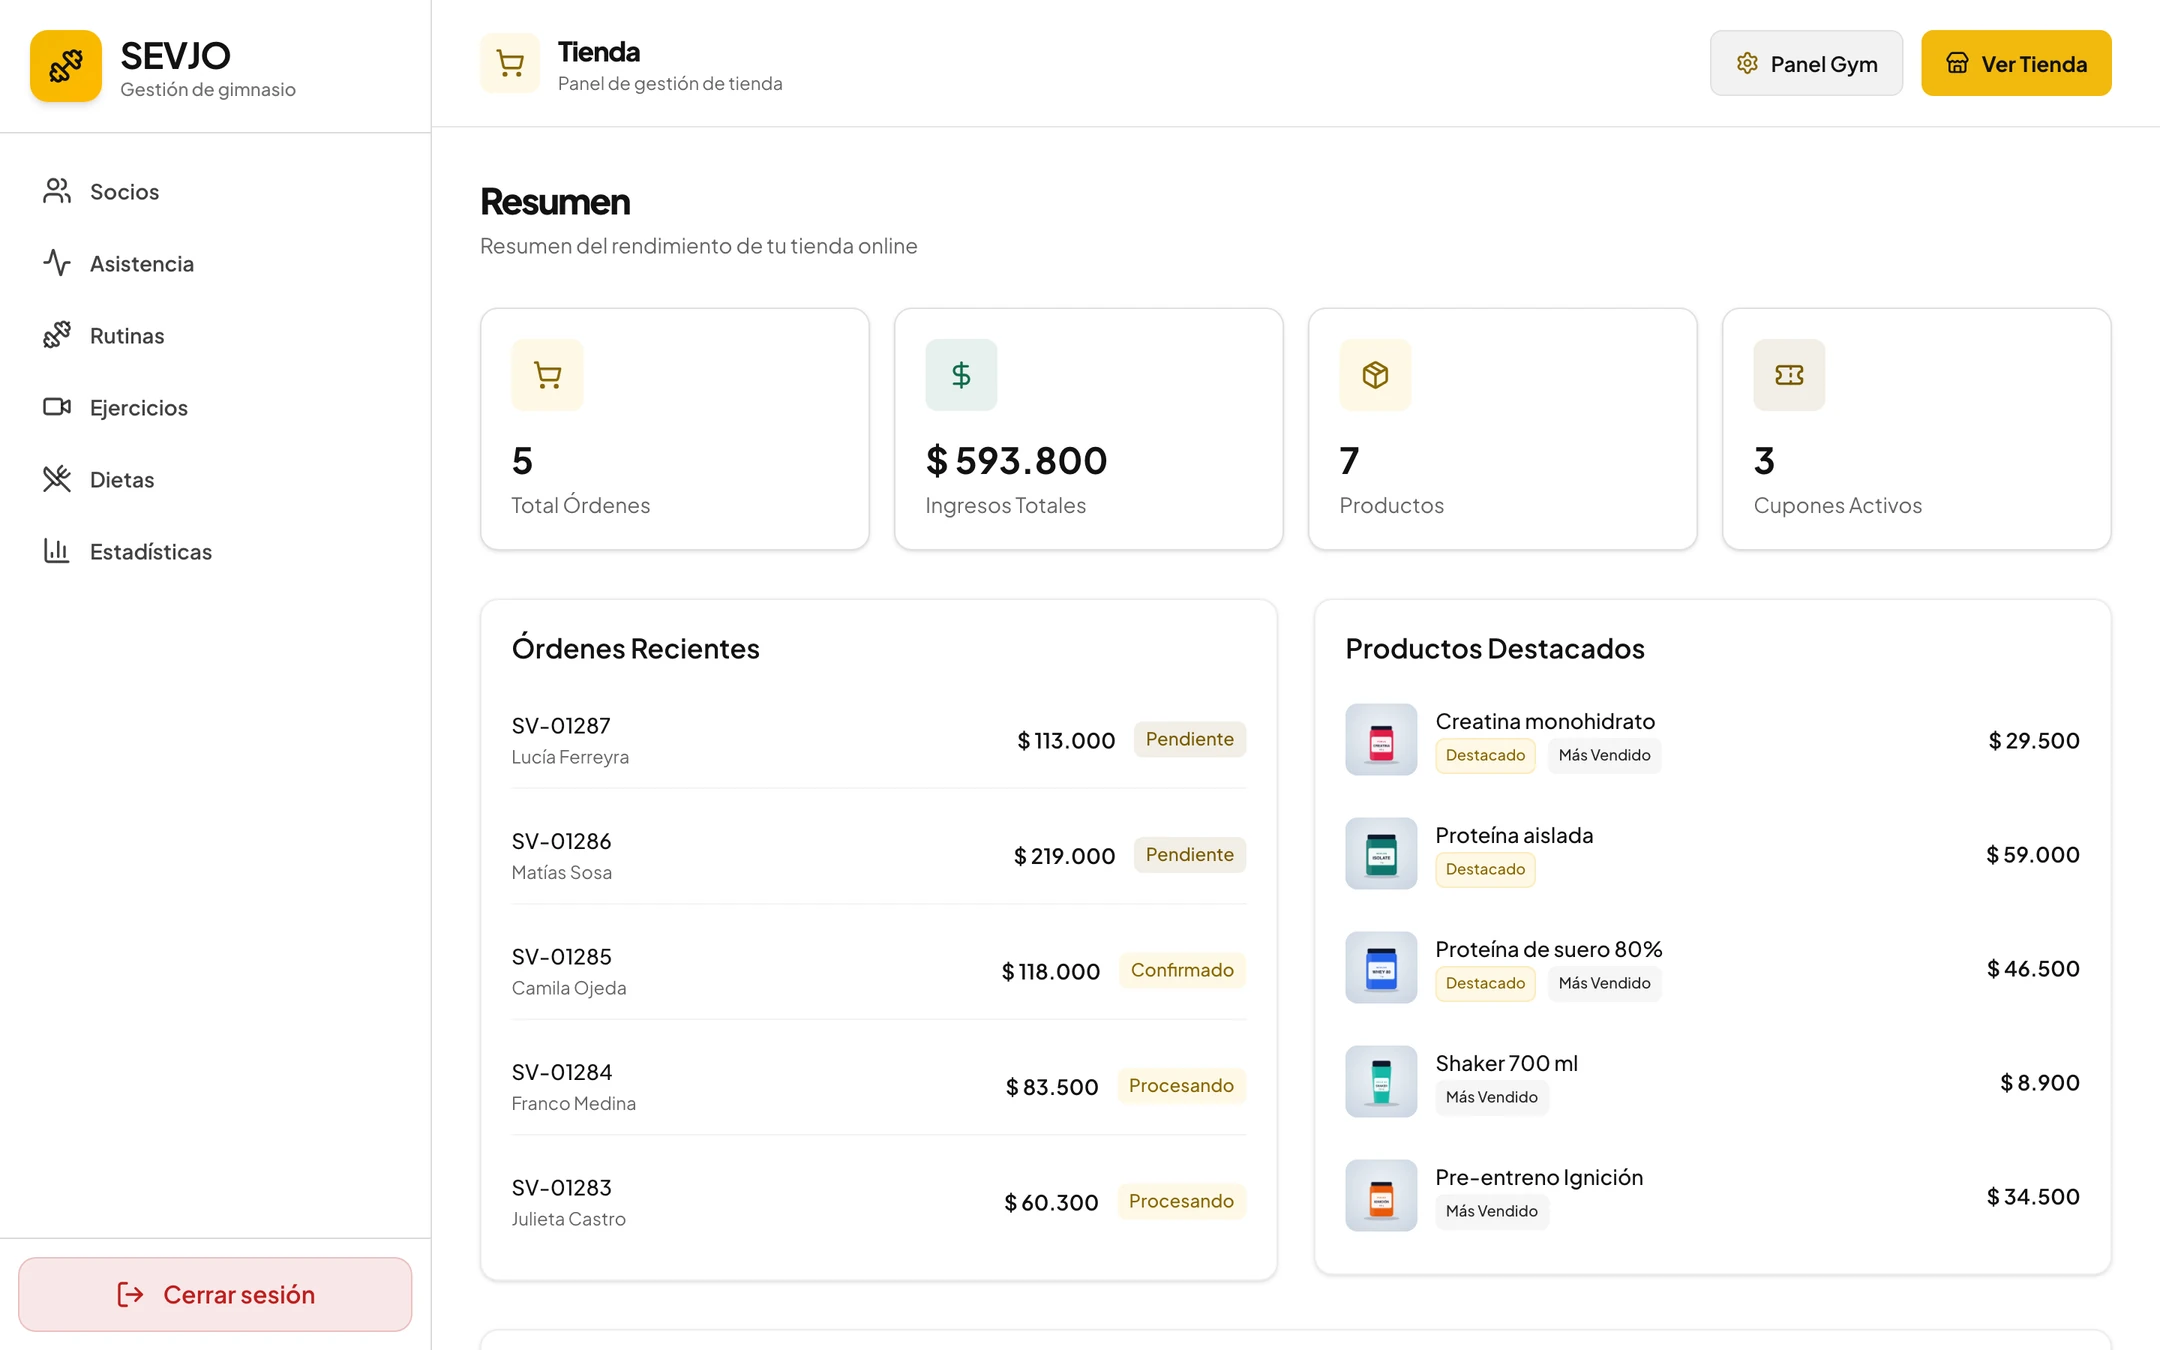2160x1350 pixels.
Task: Click the Proteína de suero 80% product thumbnail
Action: click(x=1381, y=968)
